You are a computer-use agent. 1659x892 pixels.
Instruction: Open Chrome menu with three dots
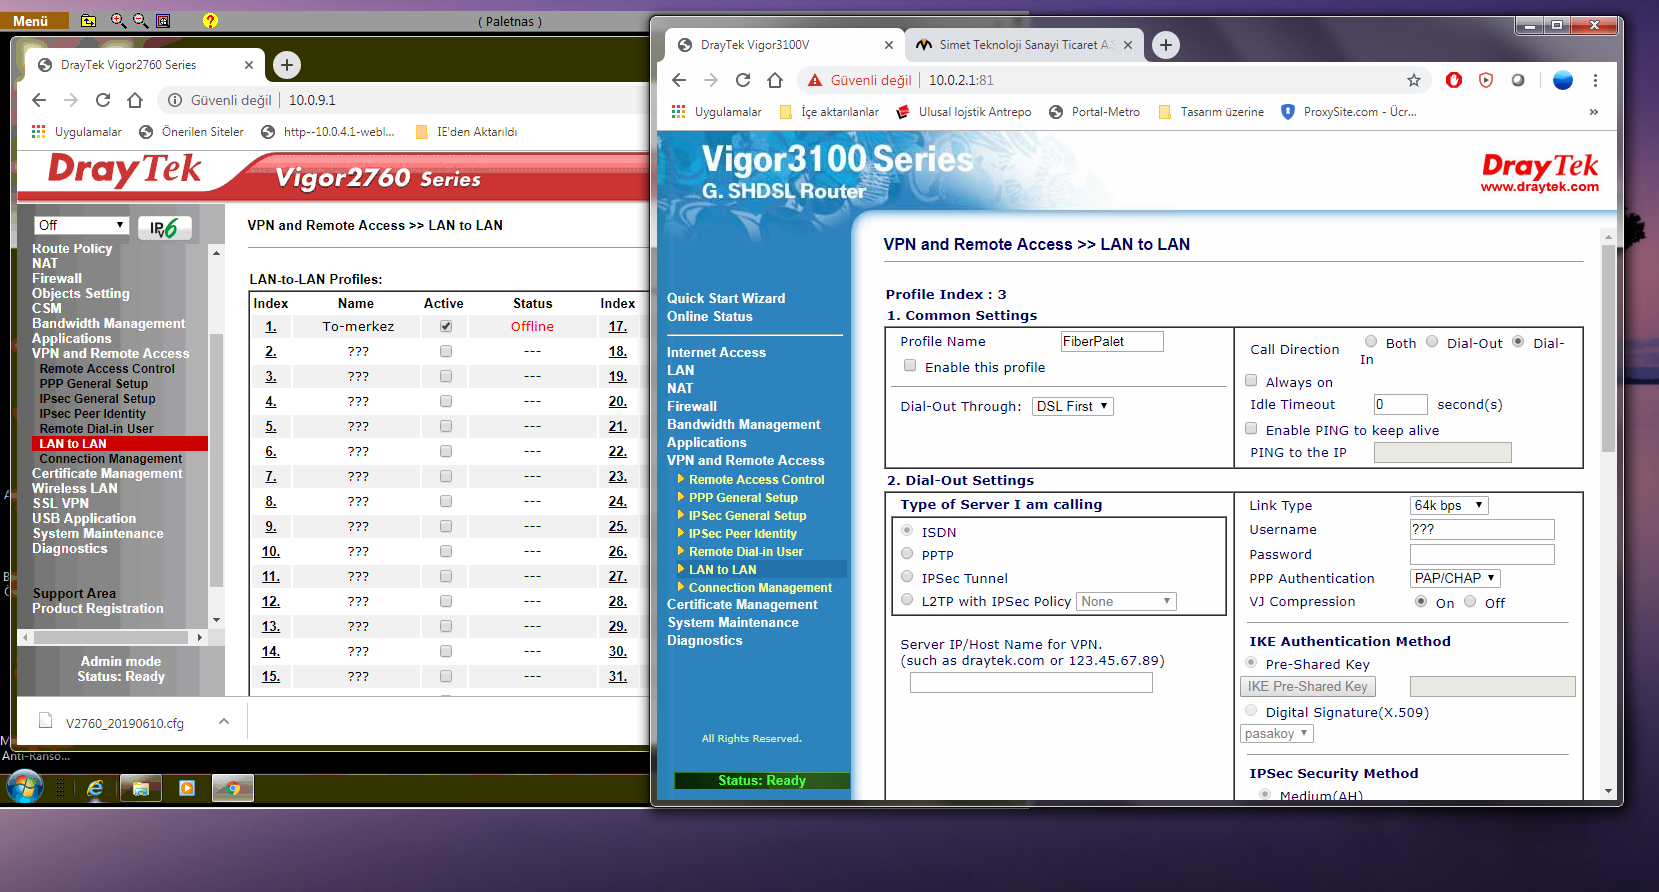(1595, 80)
